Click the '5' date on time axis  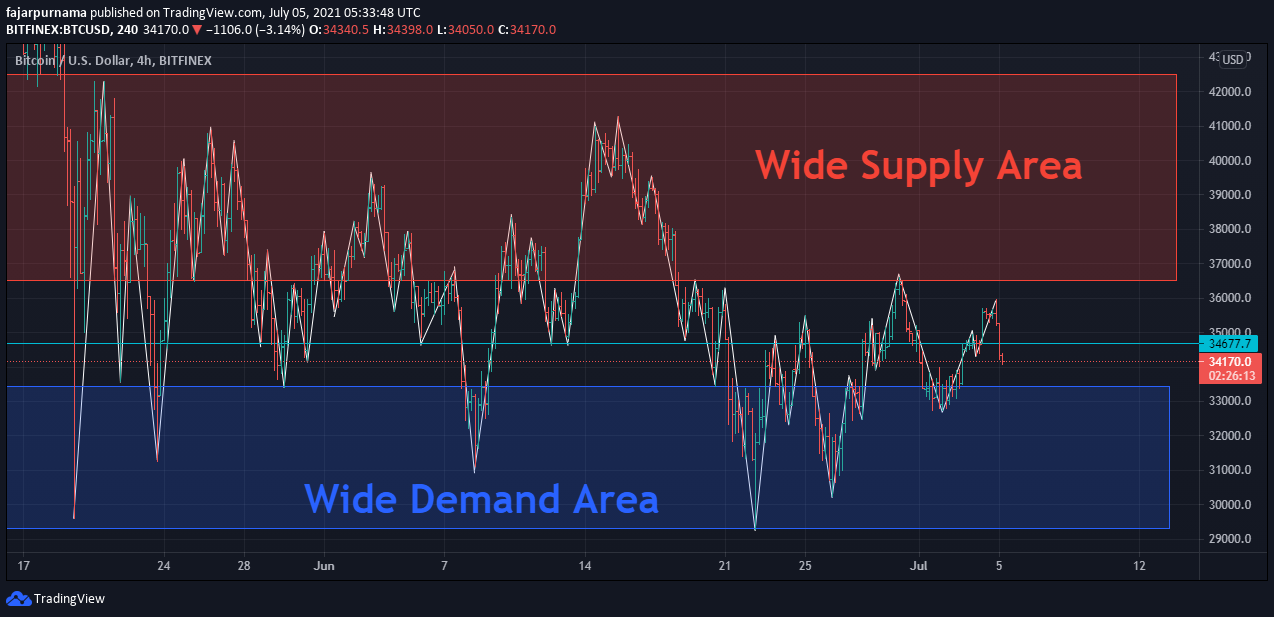pos(999,566)
